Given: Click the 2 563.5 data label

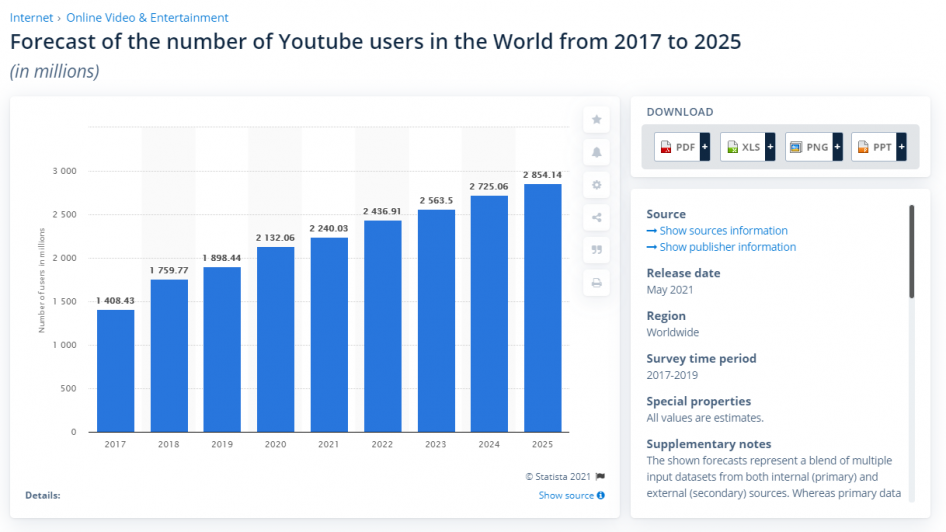Looking at the screenshot, I should tap(436, 200).
